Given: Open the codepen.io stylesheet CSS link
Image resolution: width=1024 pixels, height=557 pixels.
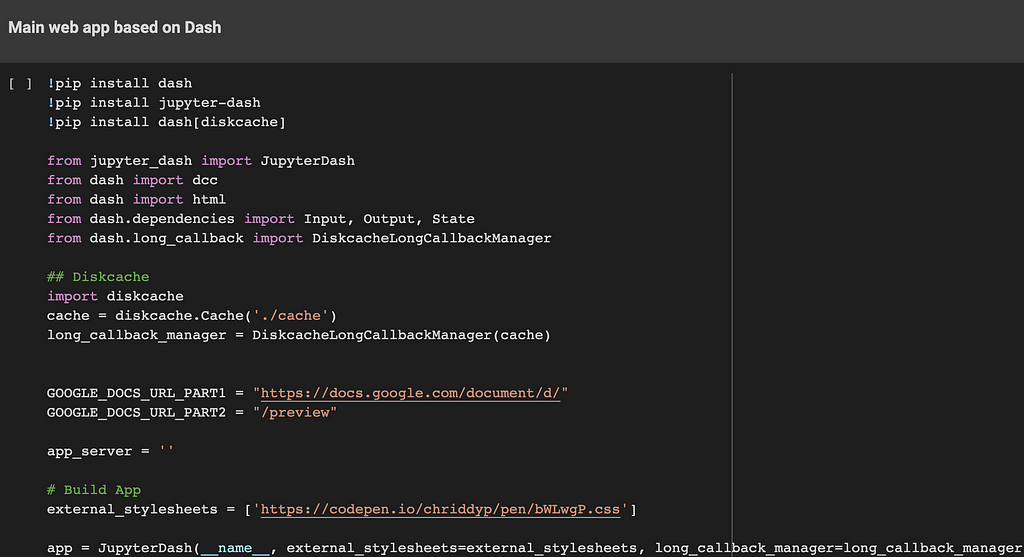Looking at the screenshot, I should pos(440,509).
